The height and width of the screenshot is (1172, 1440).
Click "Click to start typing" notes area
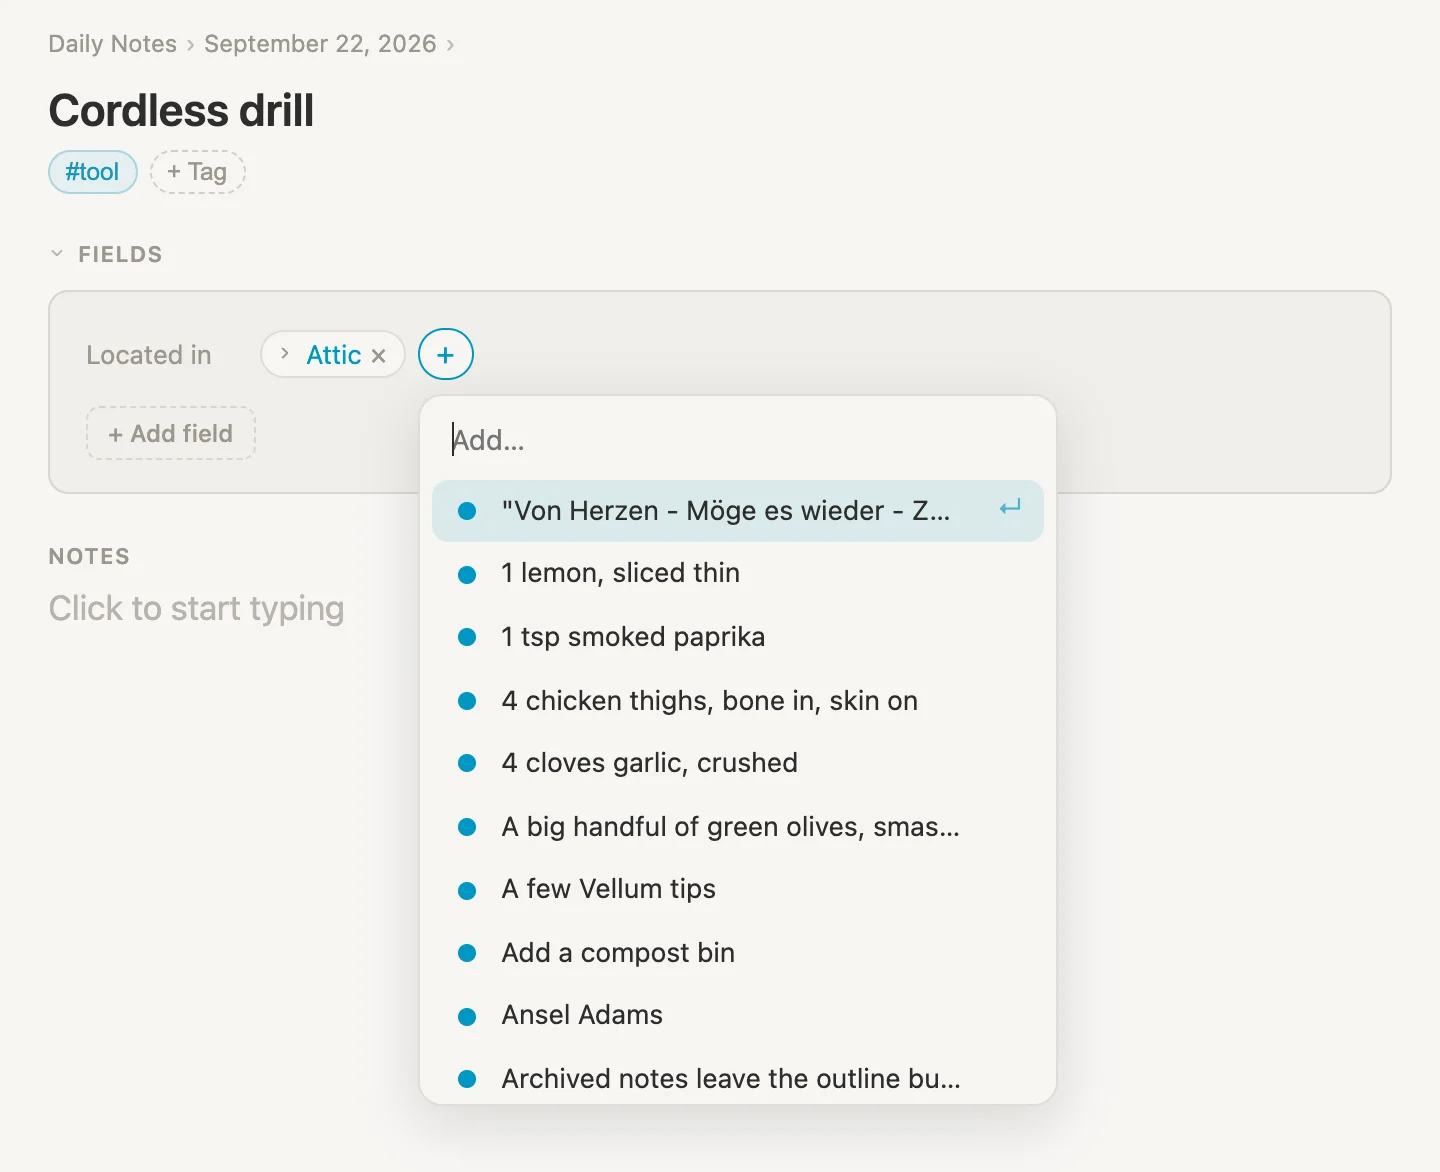[196, 608]
